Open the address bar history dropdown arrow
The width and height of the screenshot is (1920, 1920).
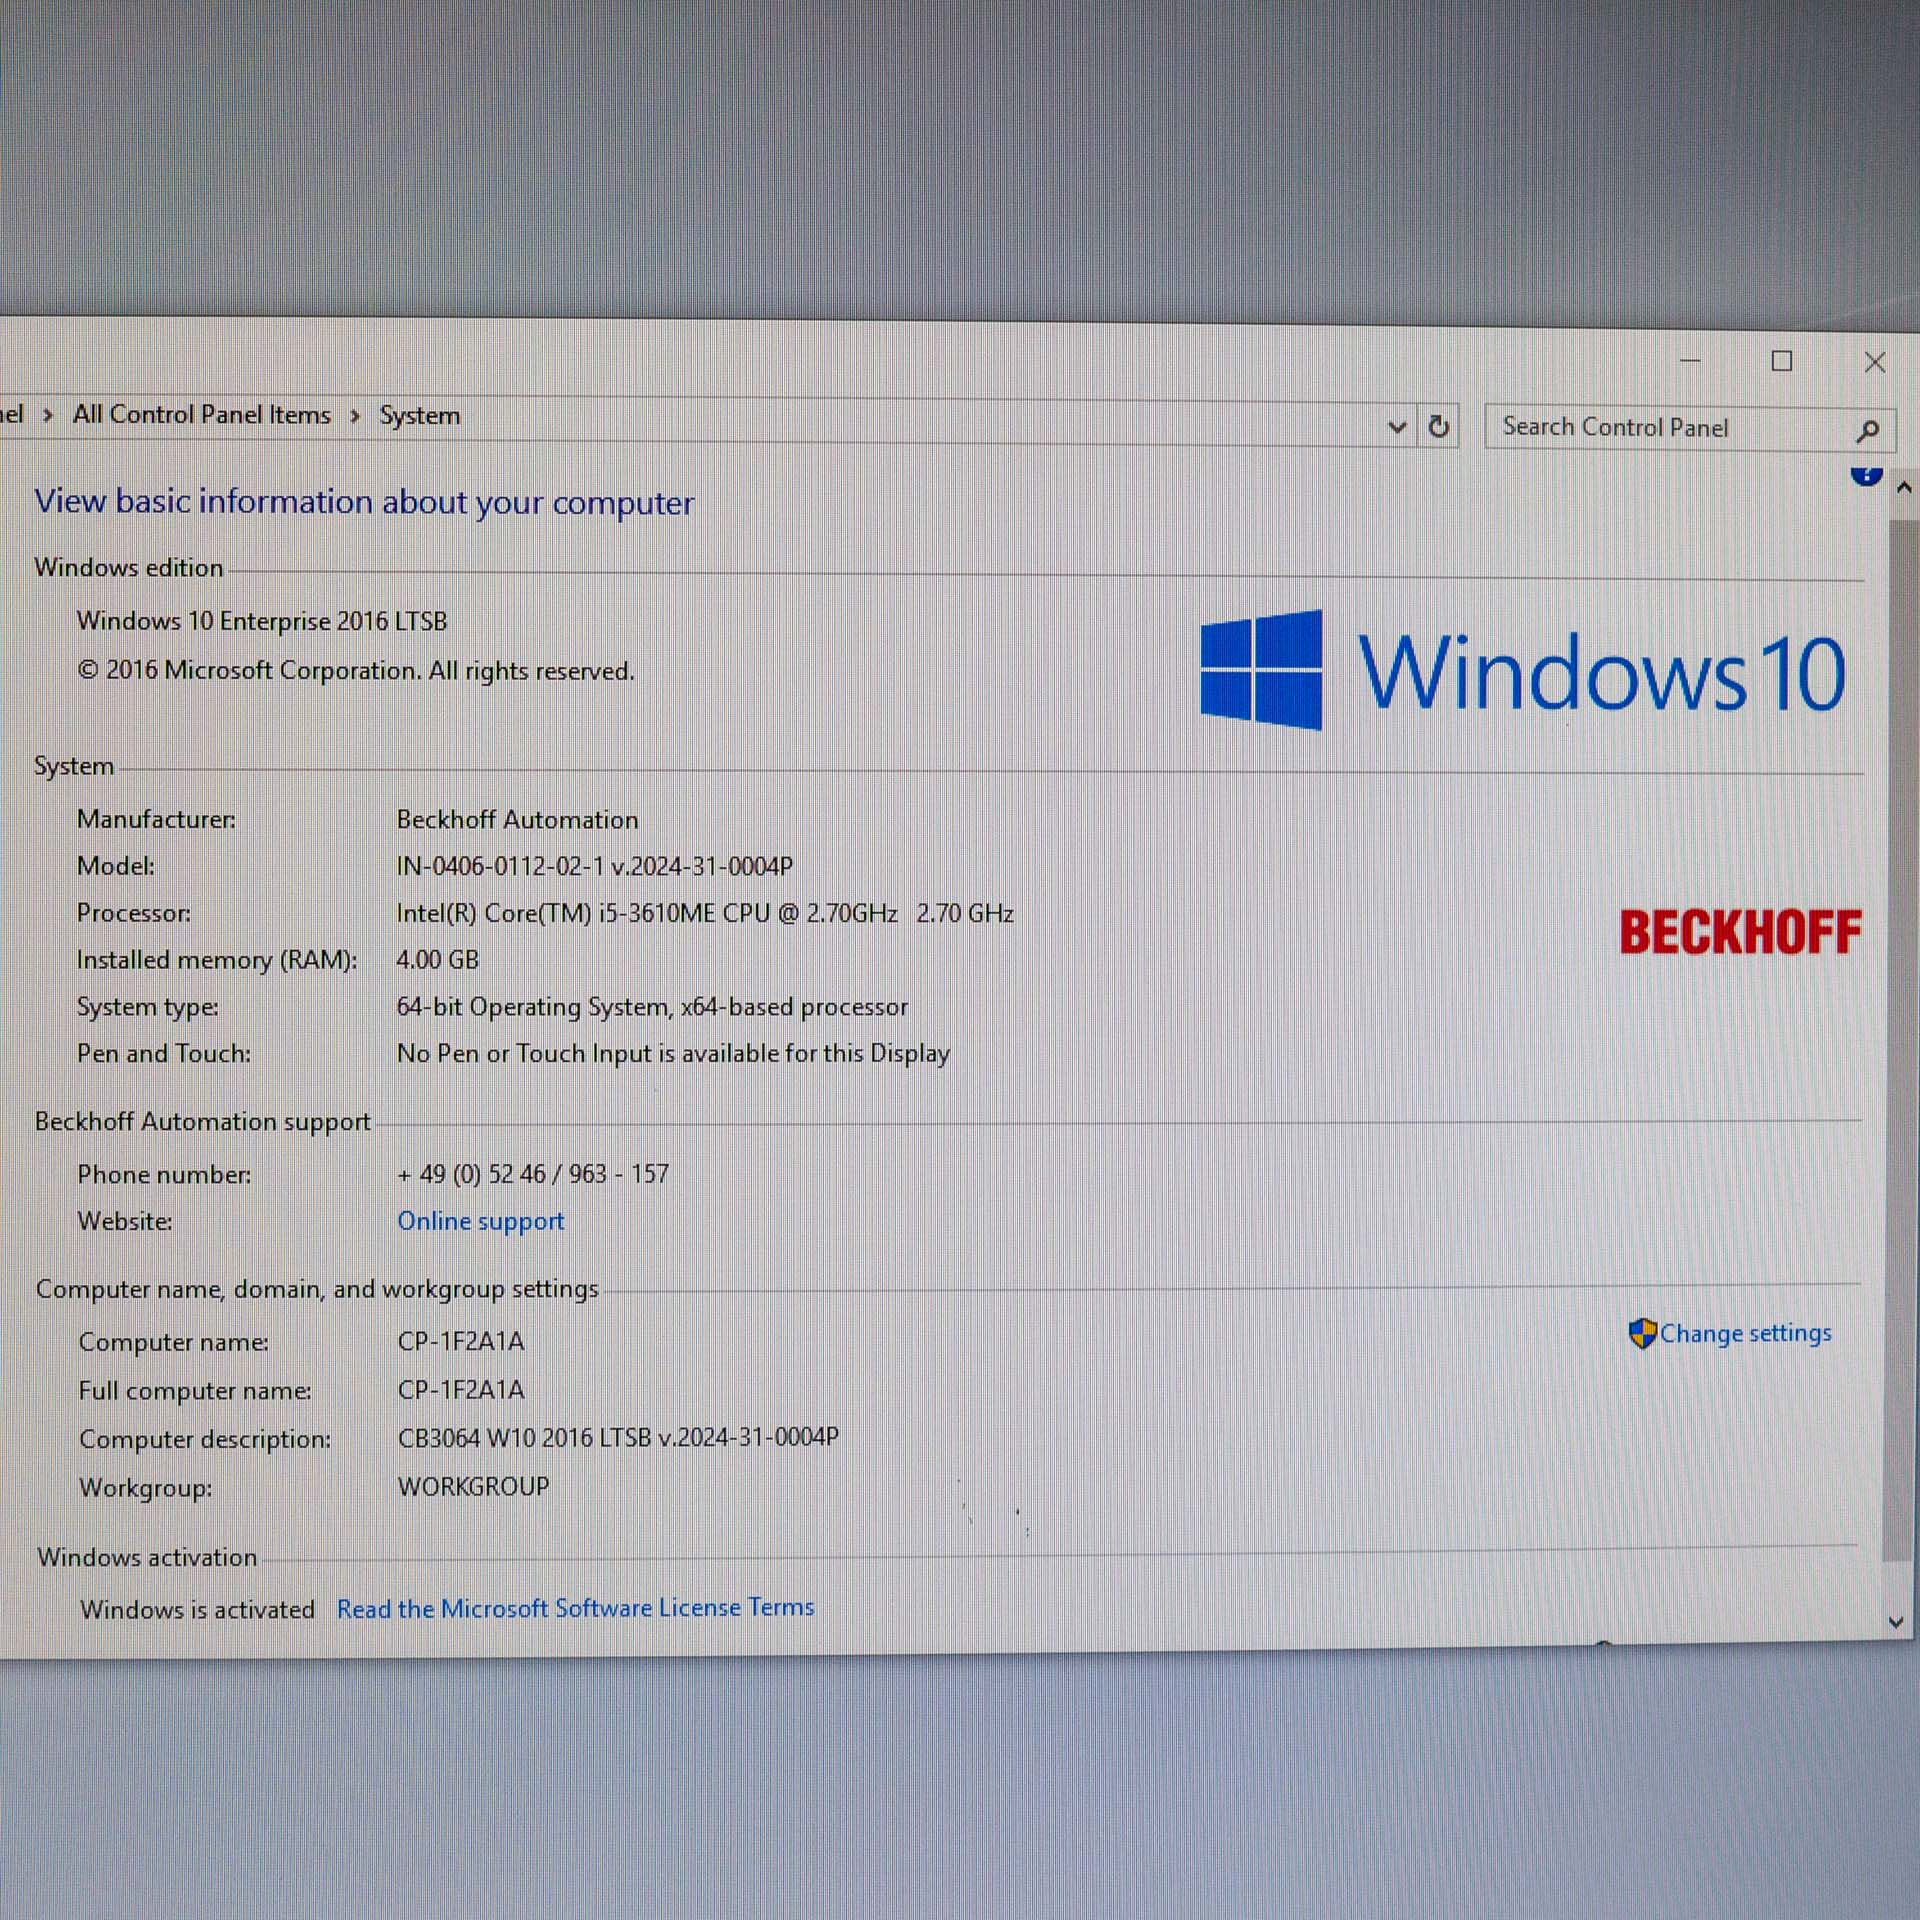click(x=1397, y=428)
